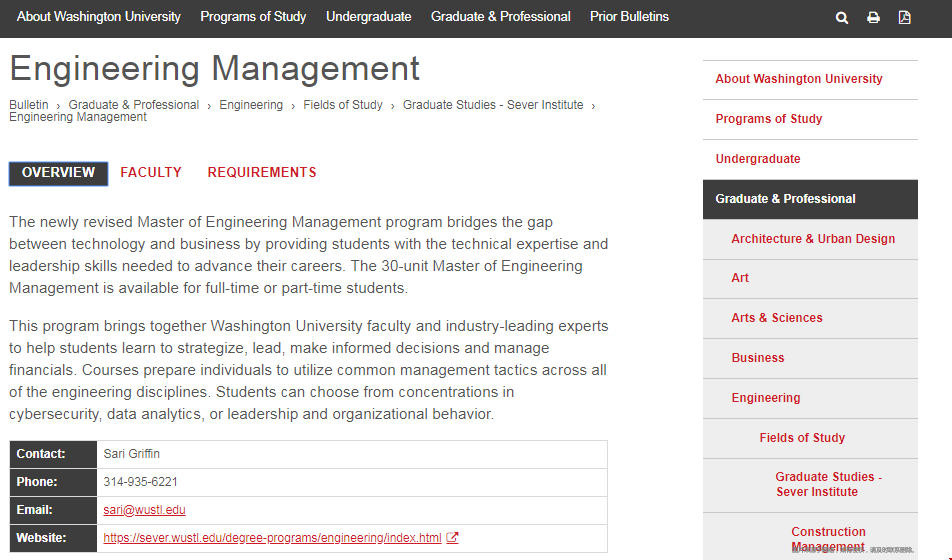
Task: Open Business sidebar link
Action: point(758,358)
